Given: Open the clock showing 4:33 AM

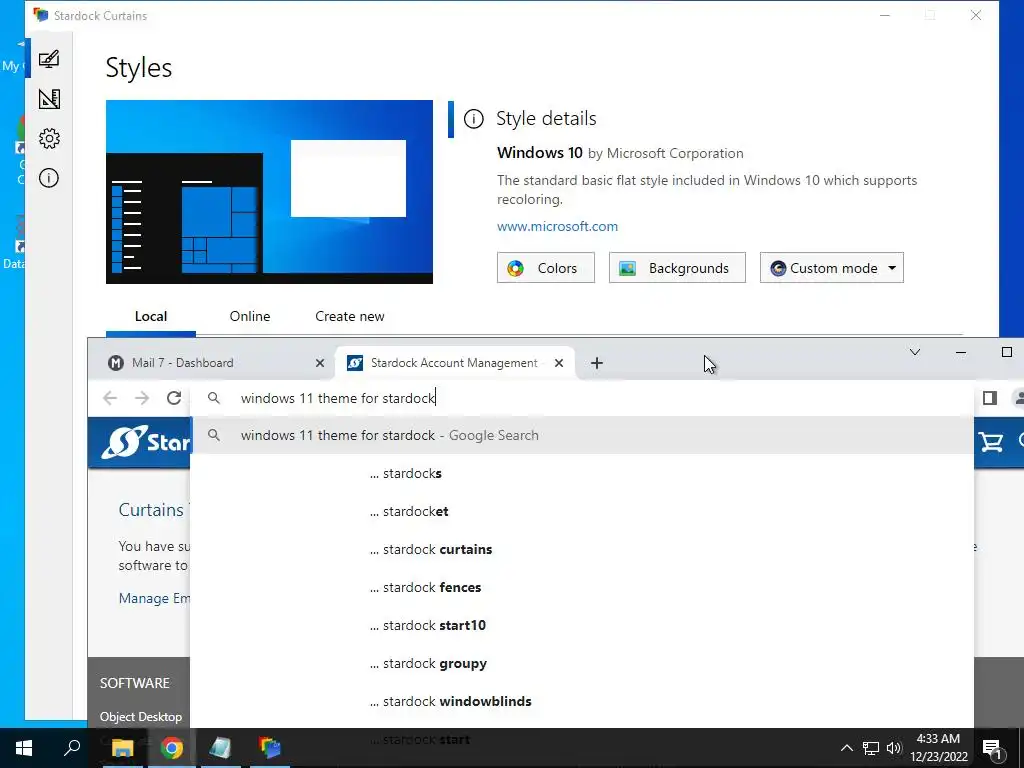Looking at the screenshot, I should [x=938, y=748].
